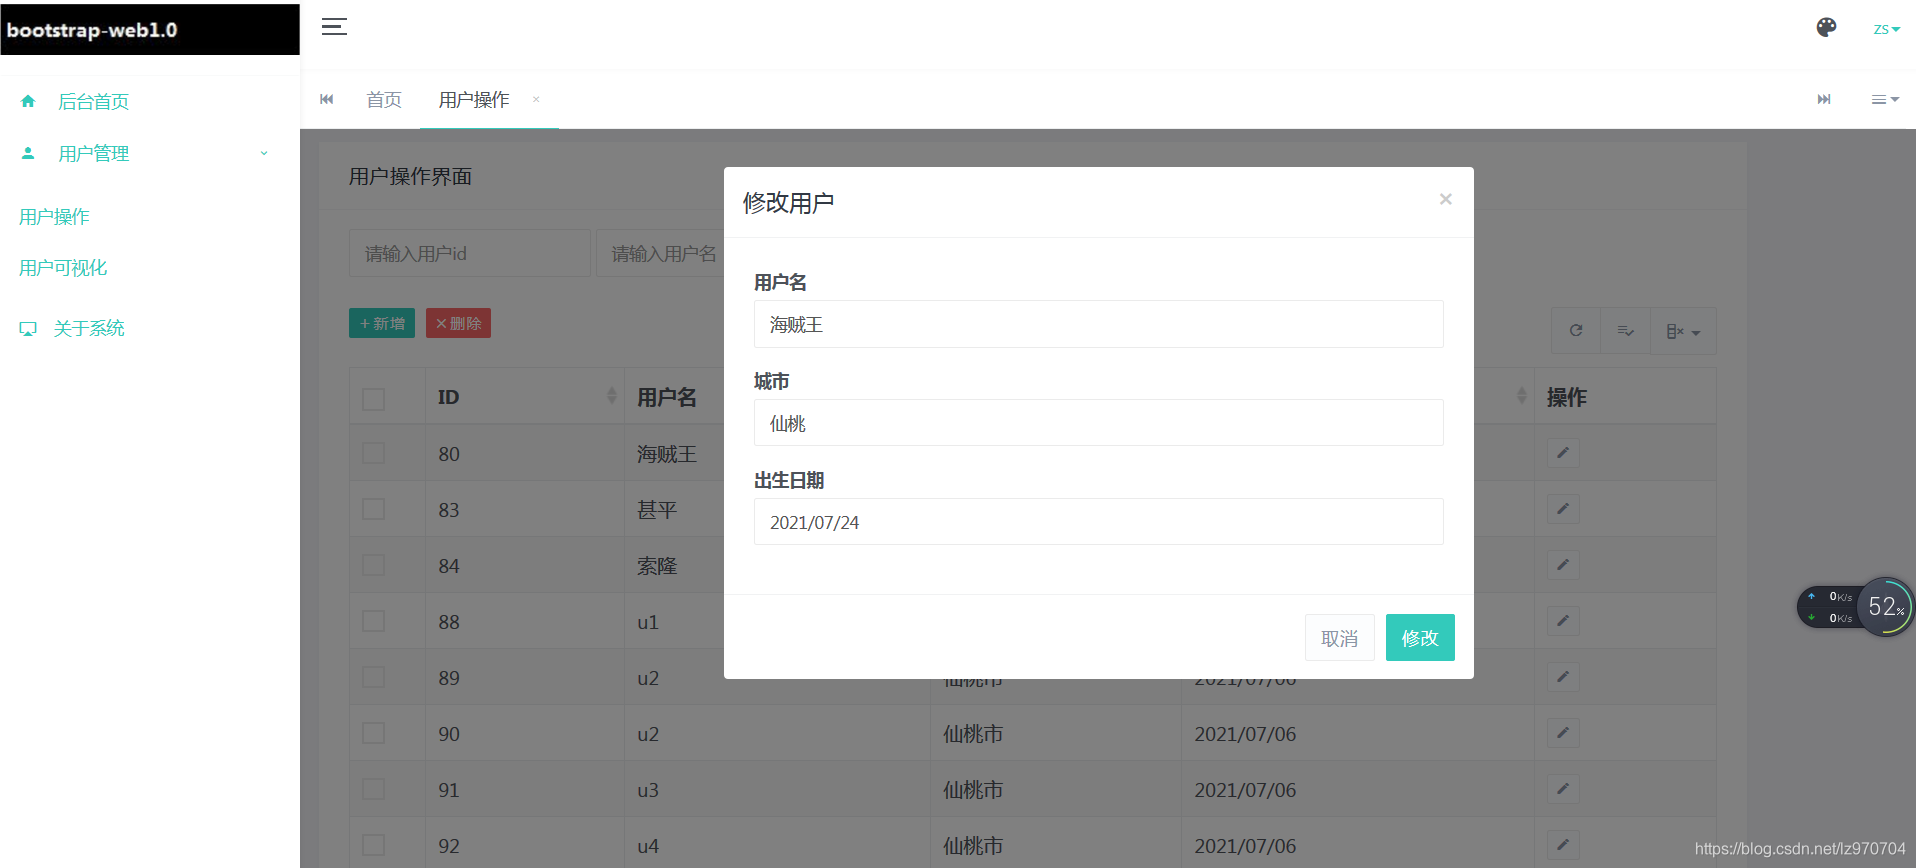Image resolution: width=1916 pixels, height=868 pixels.
Task: Select the 用户操作 tab
Action: pyautogui.click(x=474, y=99)
